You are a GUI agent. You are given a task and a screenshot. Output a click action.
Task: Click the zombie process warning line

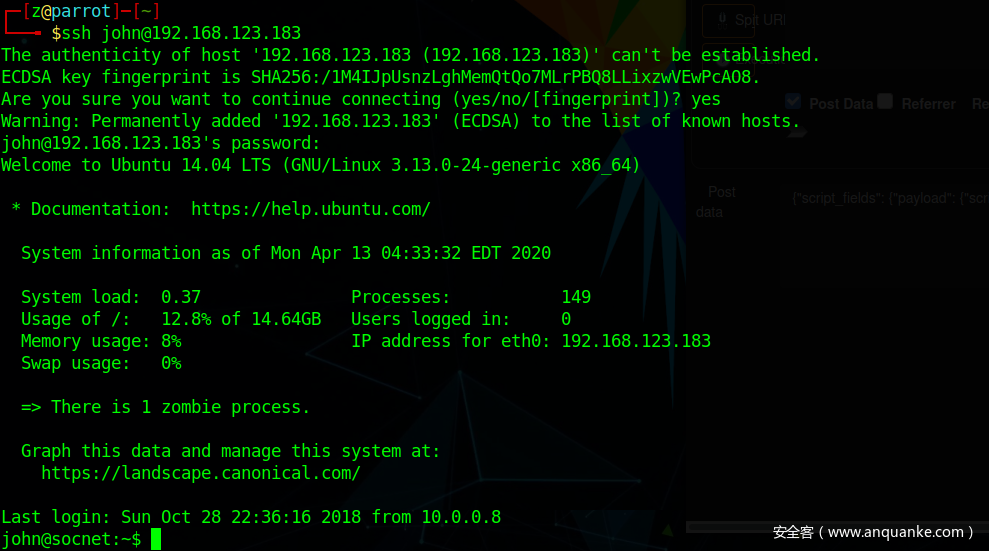click(x=165, y=407)
